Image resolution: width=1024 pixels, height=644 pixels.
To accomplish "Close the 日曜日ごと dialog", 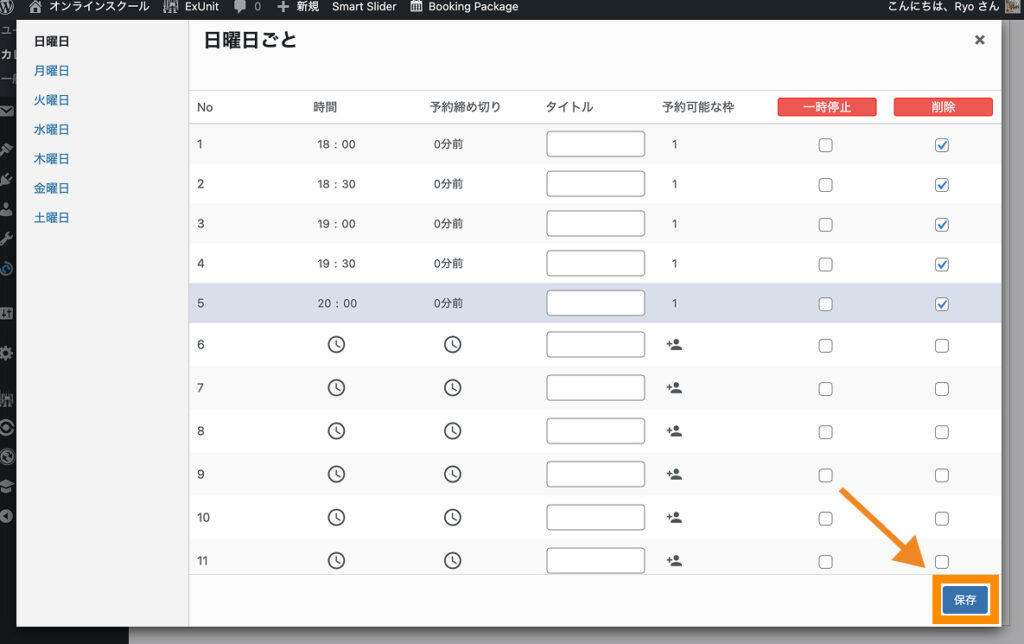I will tap(979, 40).
